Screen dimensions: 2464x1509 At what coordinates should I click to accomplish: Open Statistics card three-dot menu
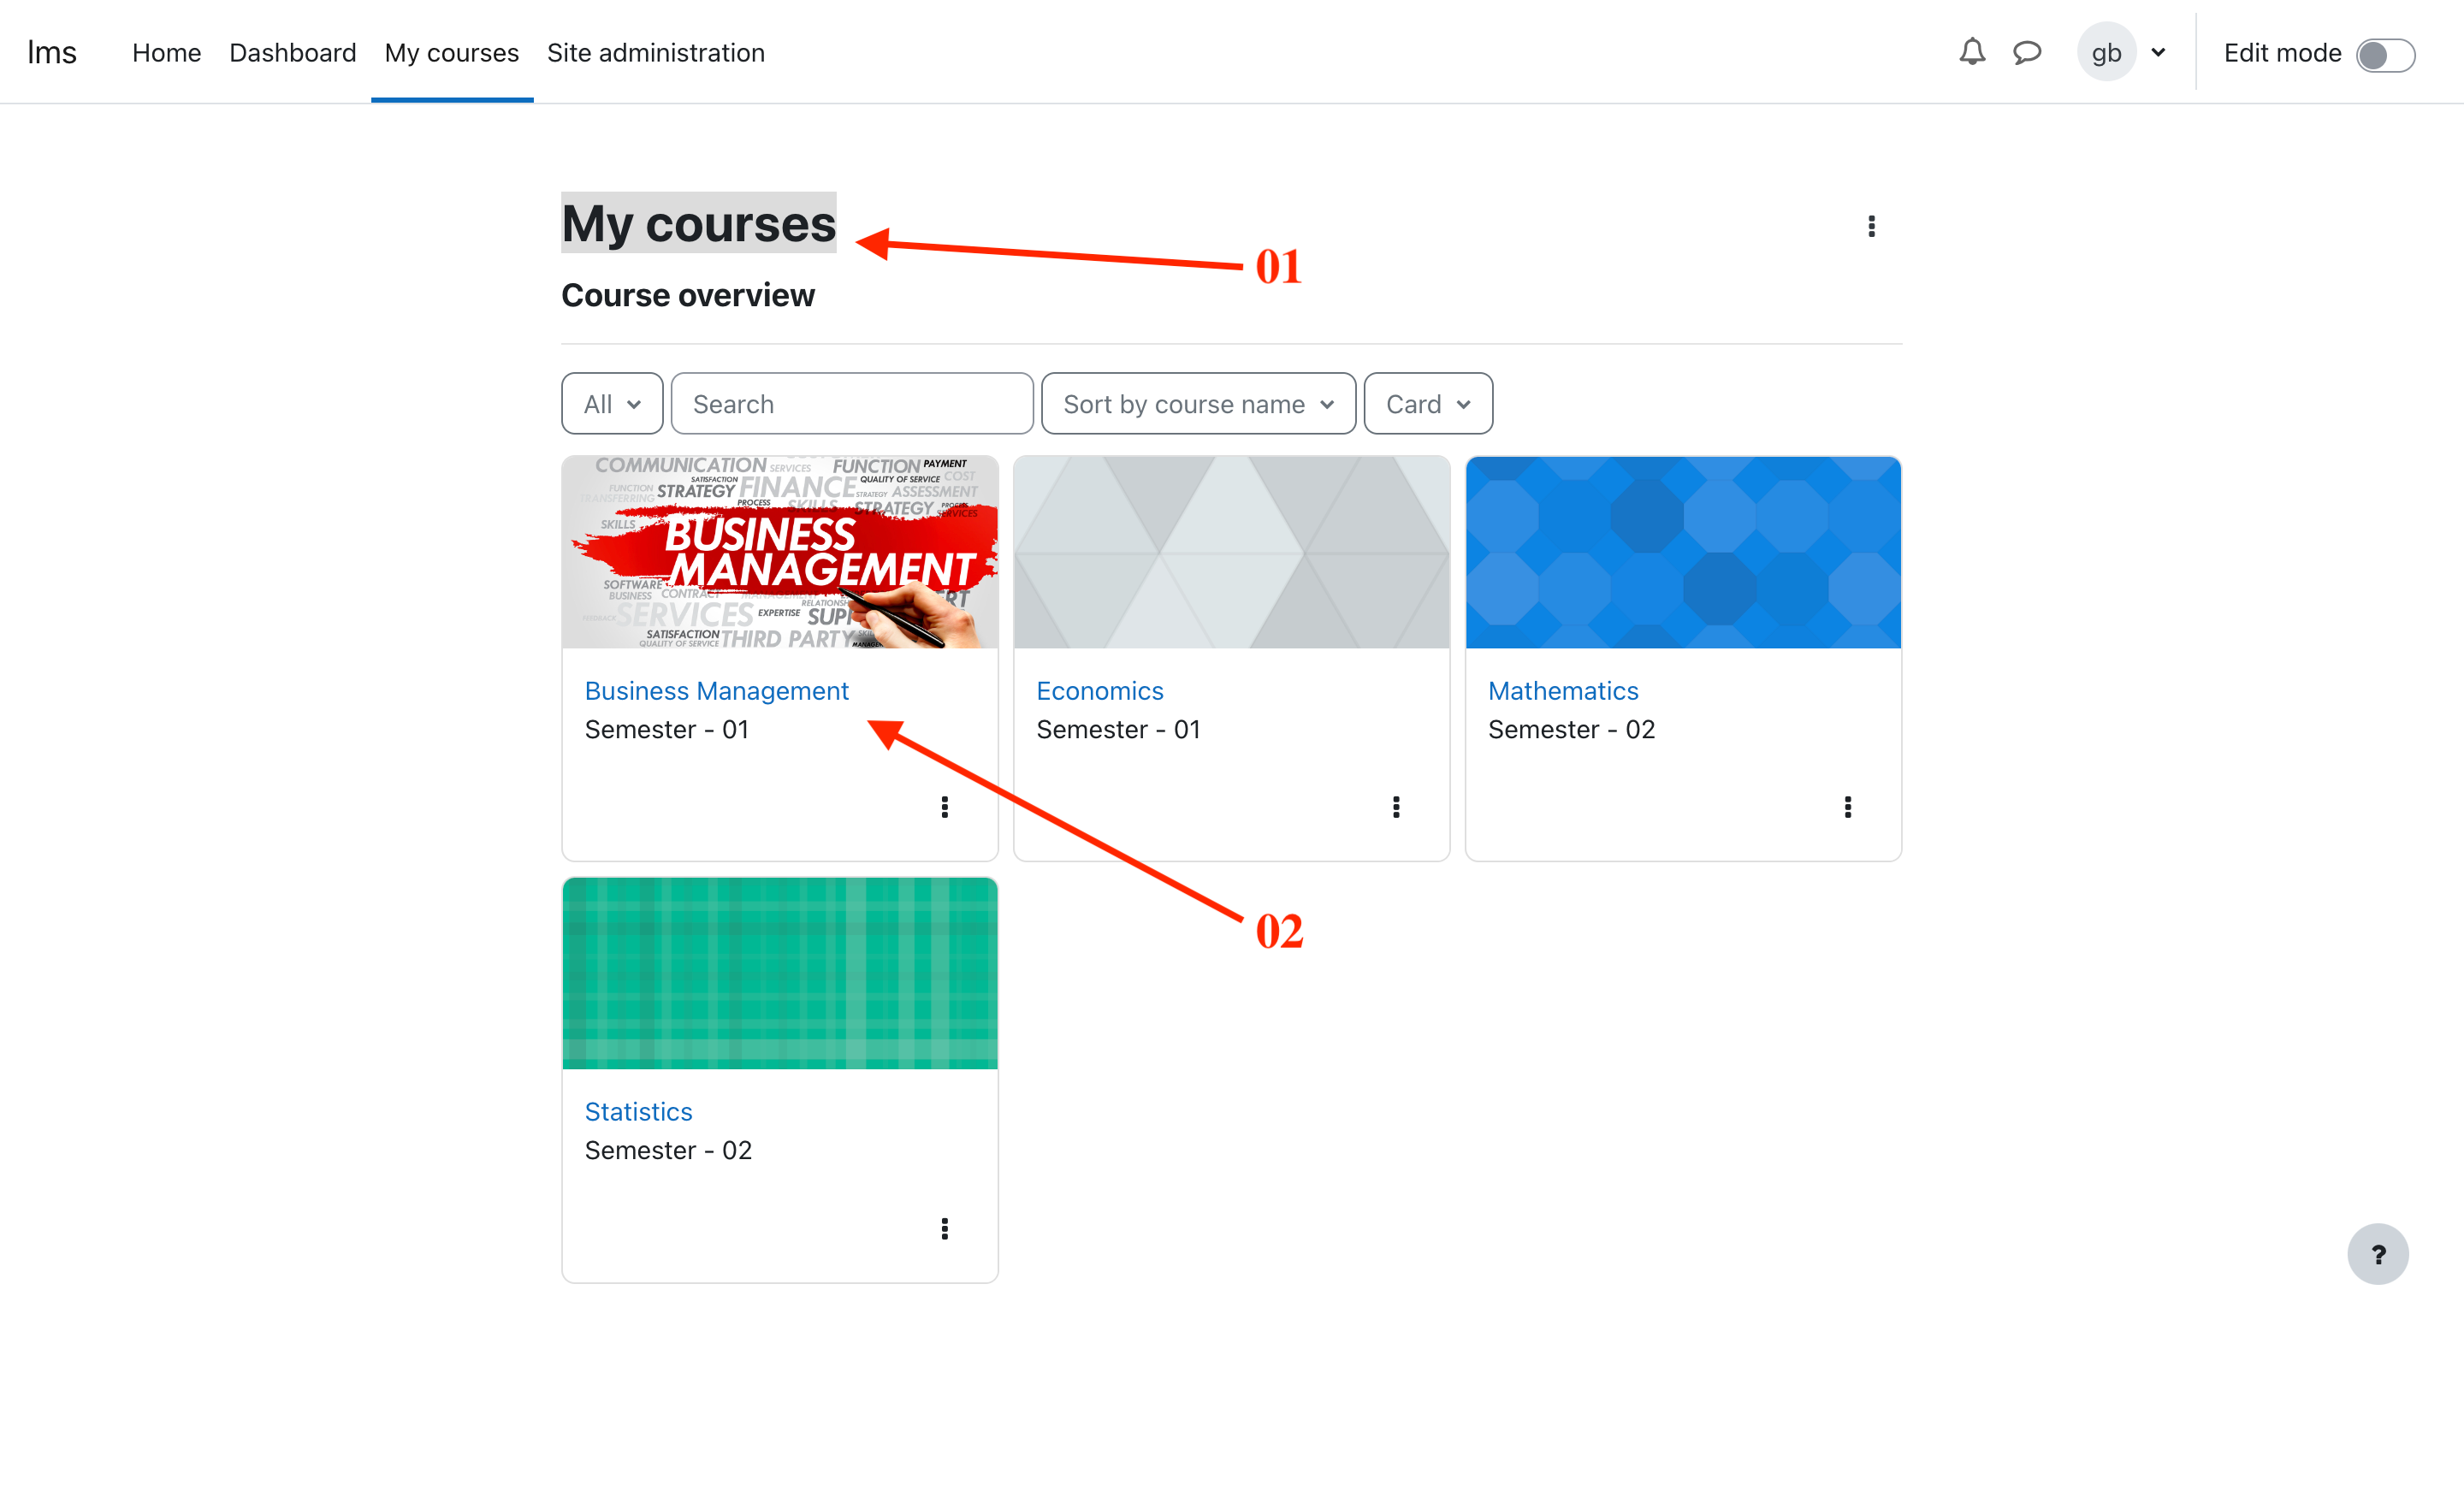pyautogui.click(x=944, y=1228)
